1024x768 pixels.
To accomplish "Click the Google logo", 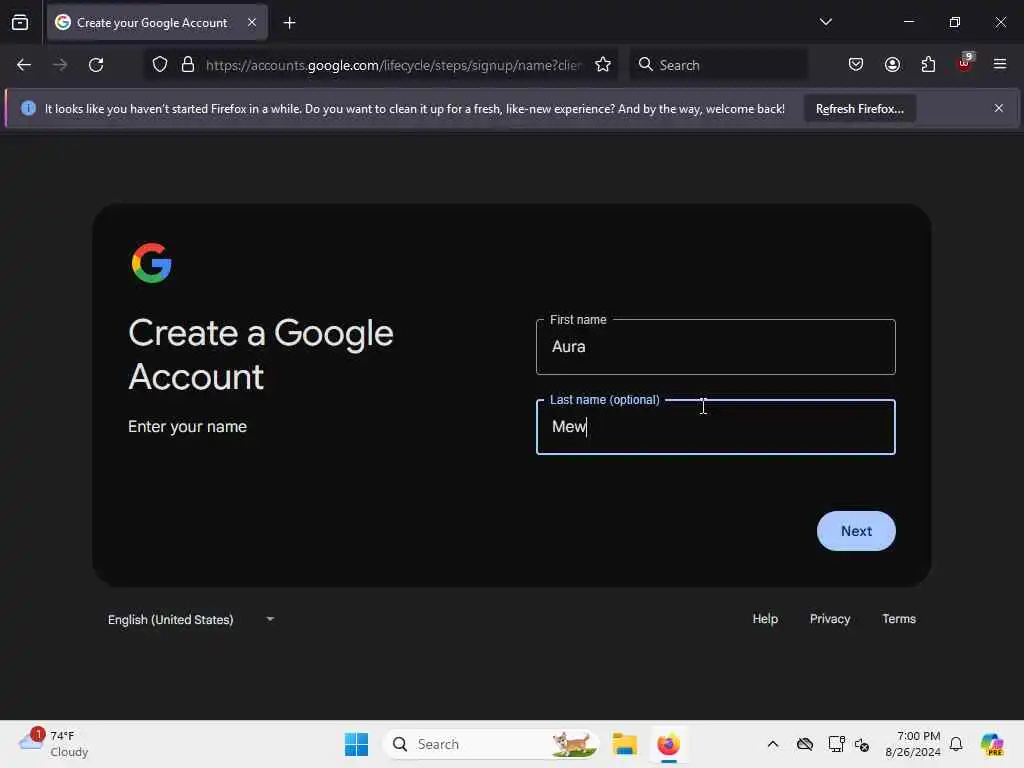I will [x=152, y=263].
